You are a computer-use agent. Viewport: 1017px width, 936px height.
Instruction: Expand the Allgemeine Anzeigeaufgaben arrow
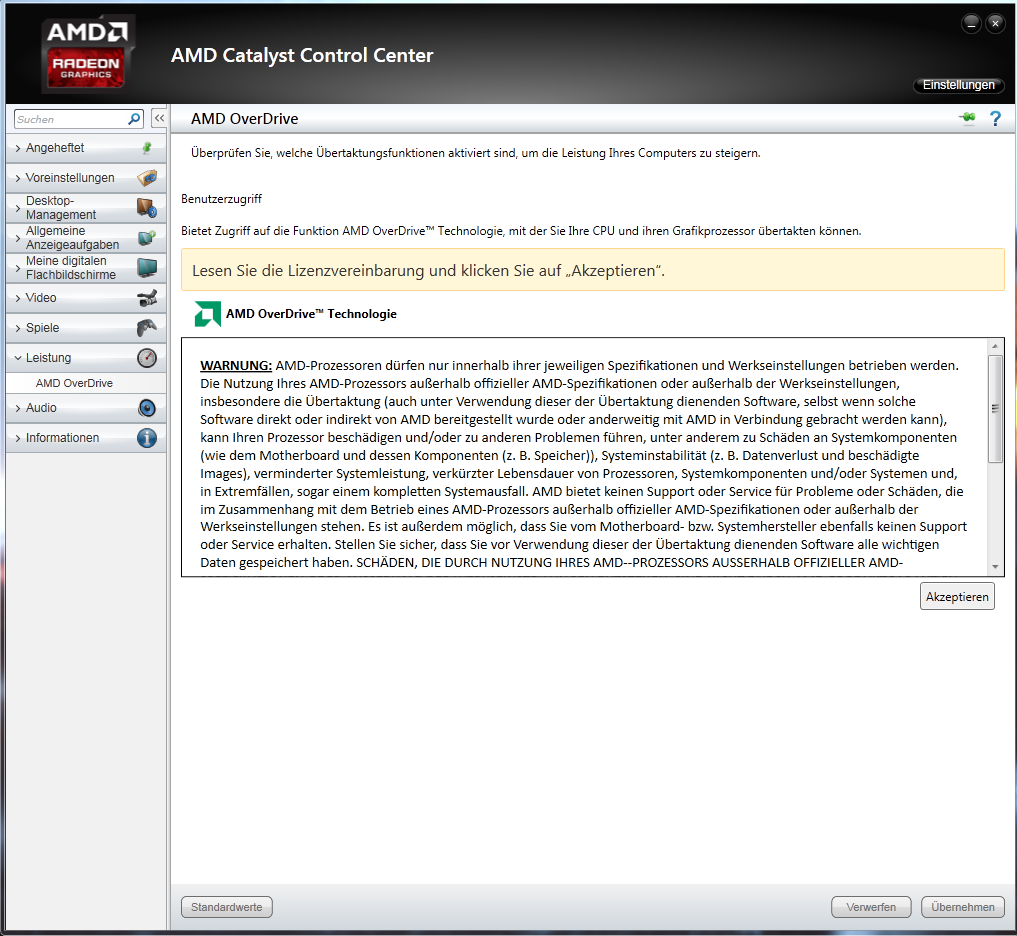18,238
